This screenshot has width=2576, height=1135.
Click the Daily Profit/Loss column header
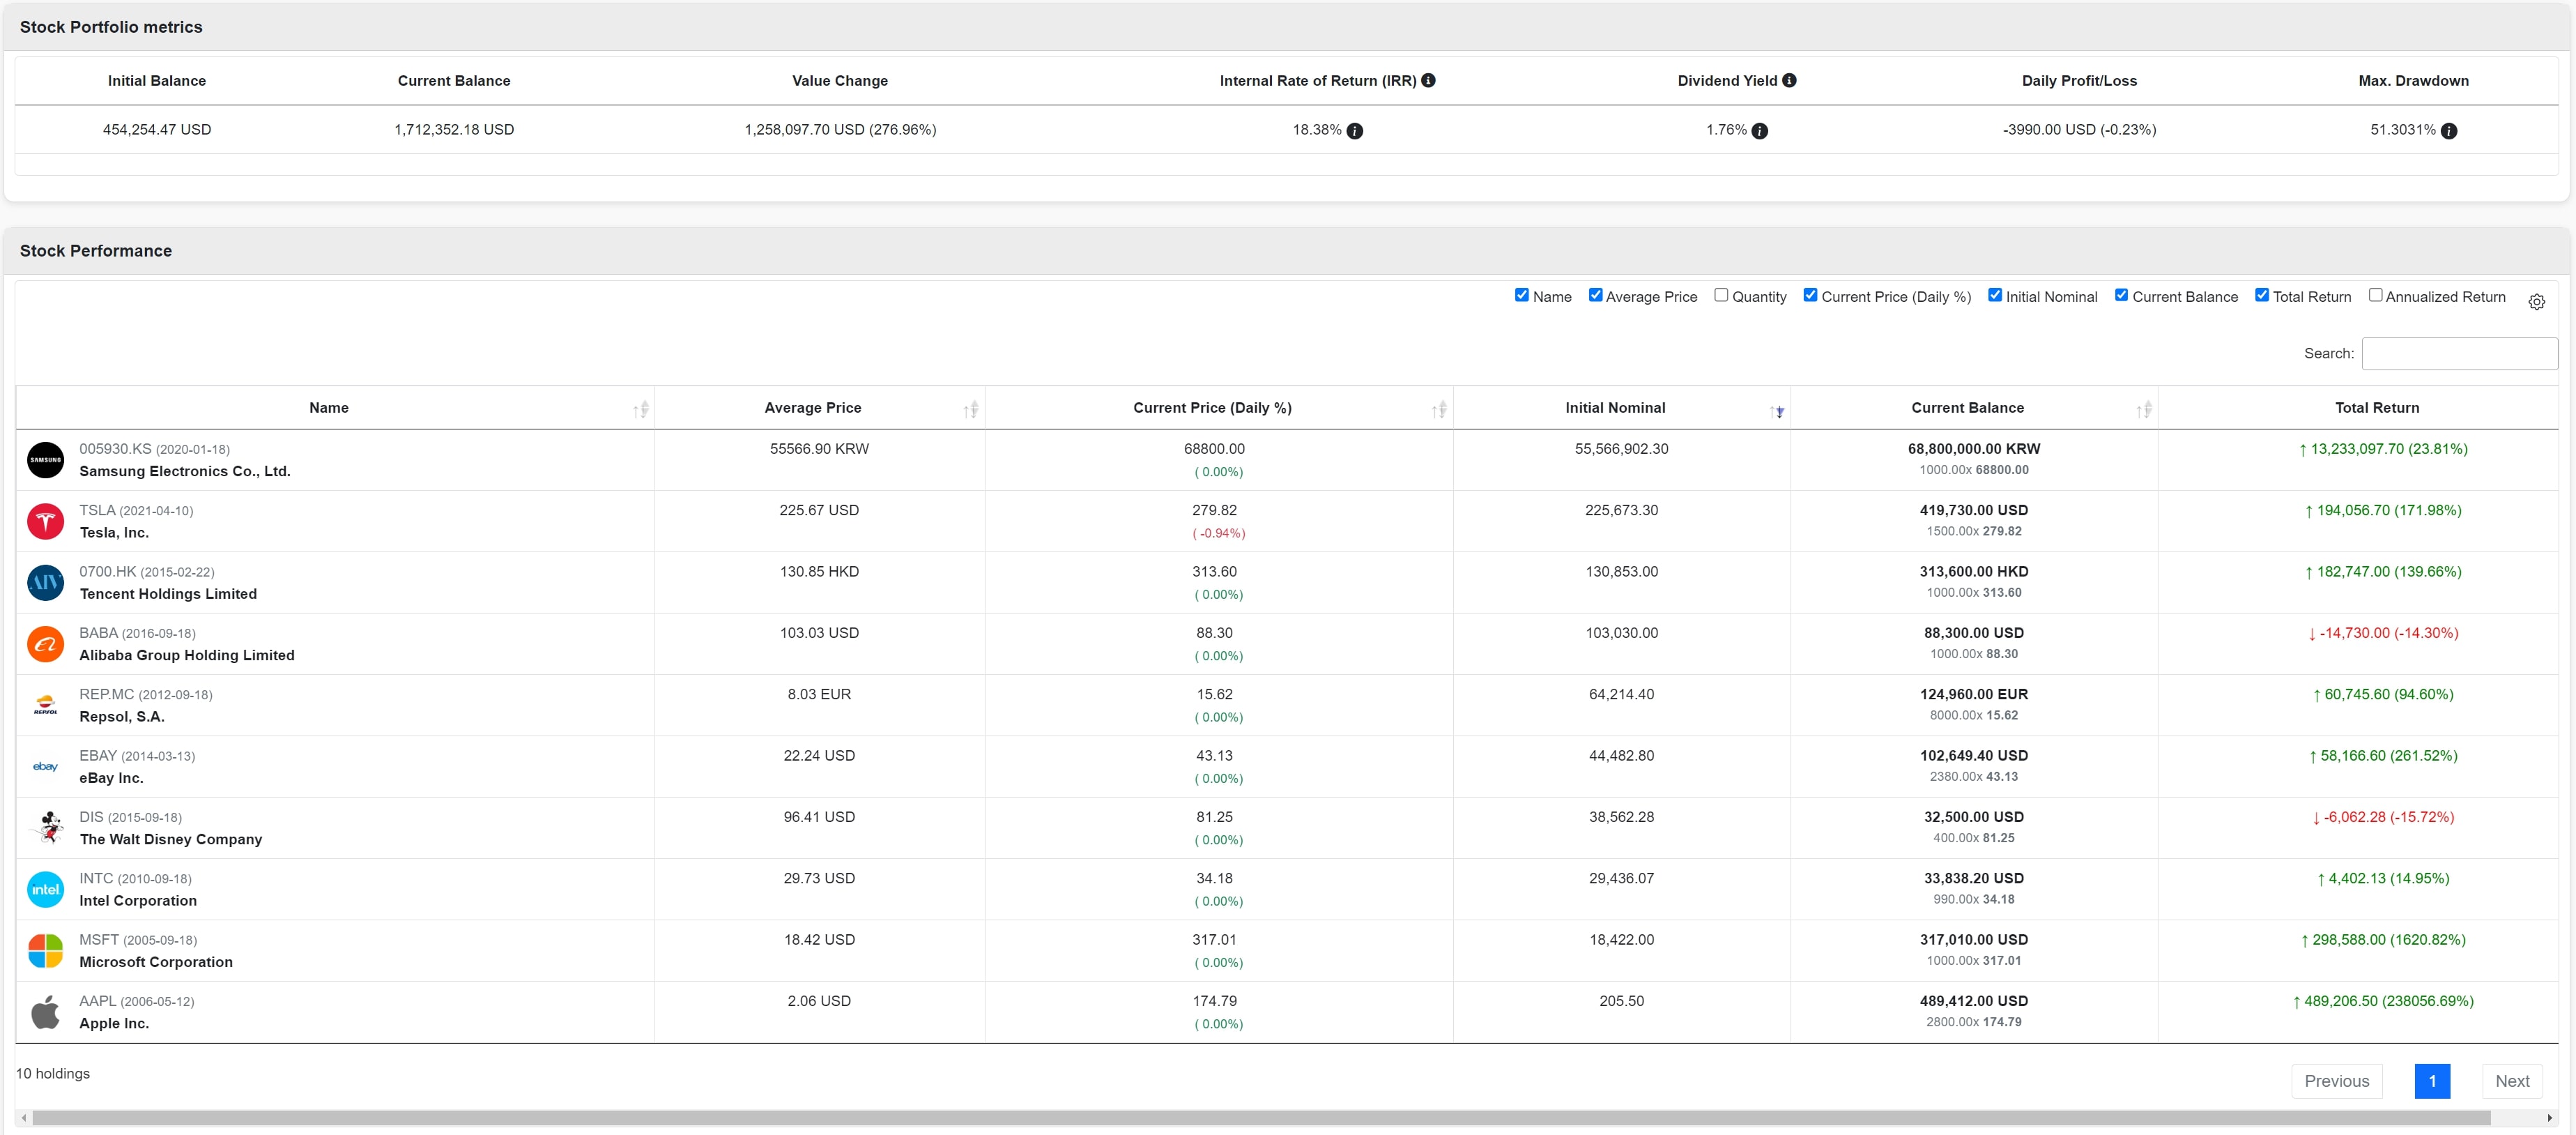point(2079,81)
